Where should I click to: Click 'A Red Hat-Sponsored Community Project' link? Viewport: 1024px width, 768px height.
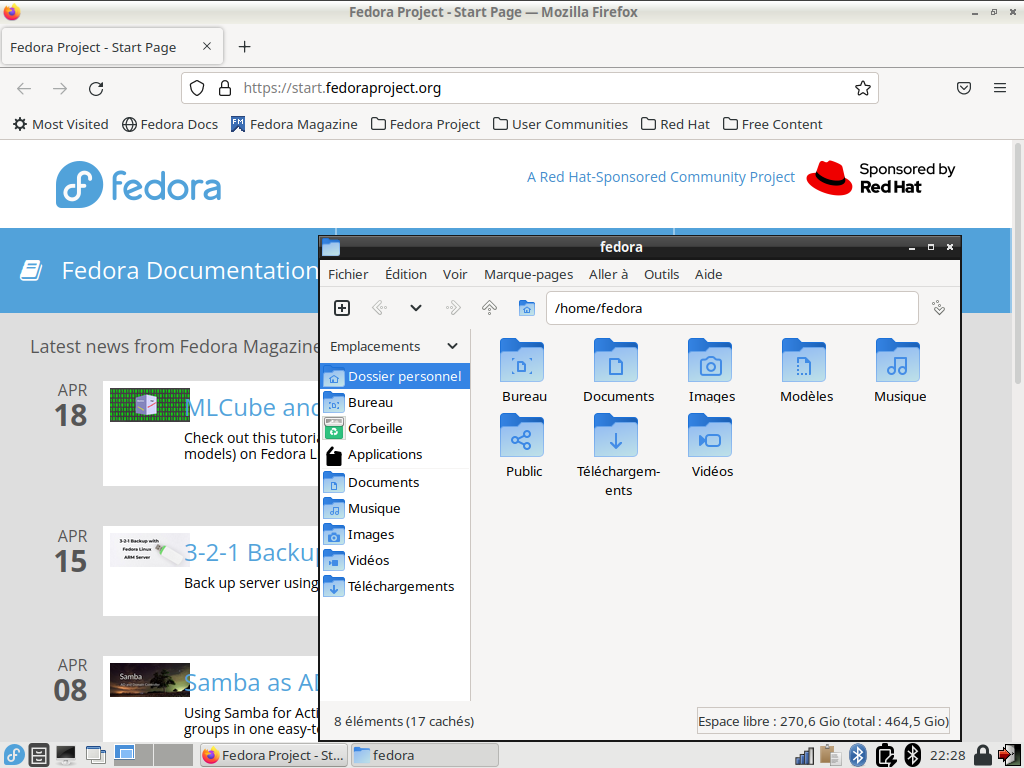661,177
